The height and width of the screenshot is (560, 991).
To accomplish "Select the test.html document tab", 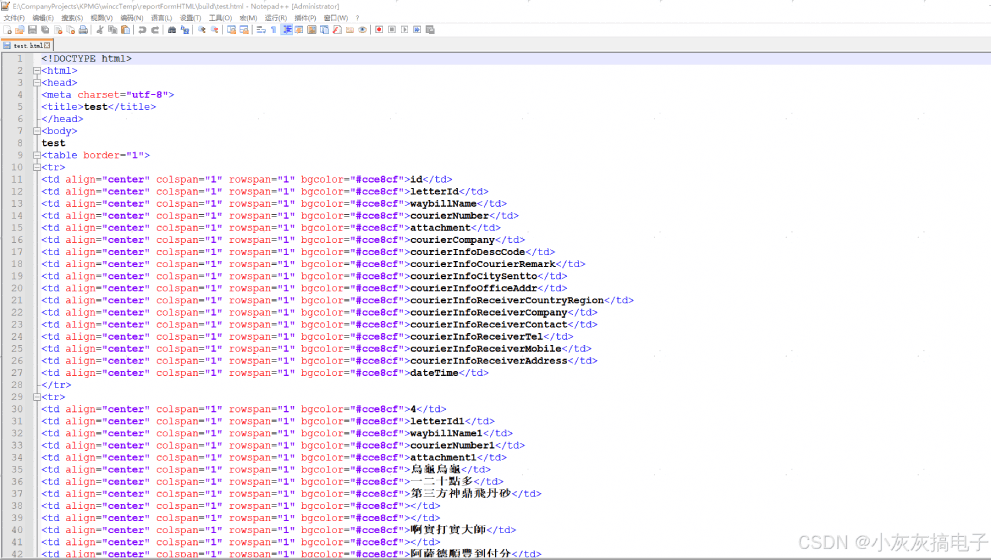I will pyautogui.click(x=27, y=46).
